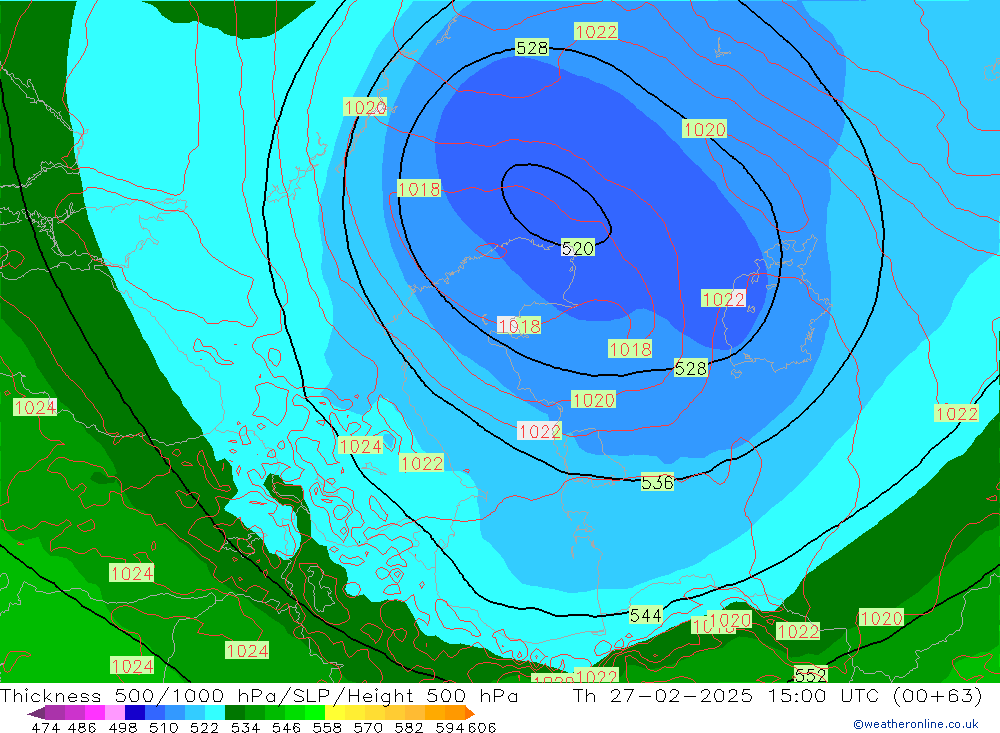Screen dimensions: 1000x733
Task: Click the 528 label below lower 1018
Action: (x=691, y=368)
